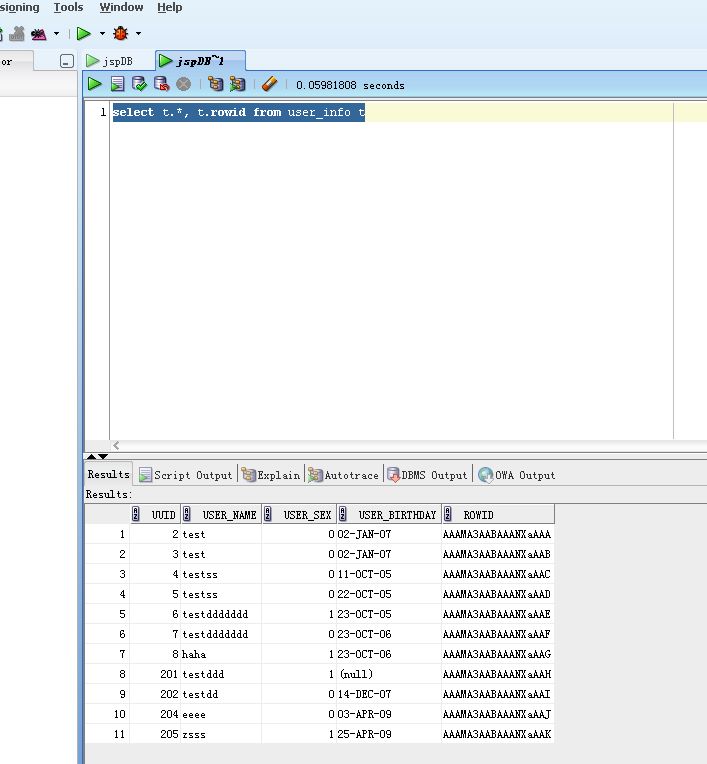Select the 'eeee' user name cell
This screenshot has height=764, width=707.
pos(221,714)
